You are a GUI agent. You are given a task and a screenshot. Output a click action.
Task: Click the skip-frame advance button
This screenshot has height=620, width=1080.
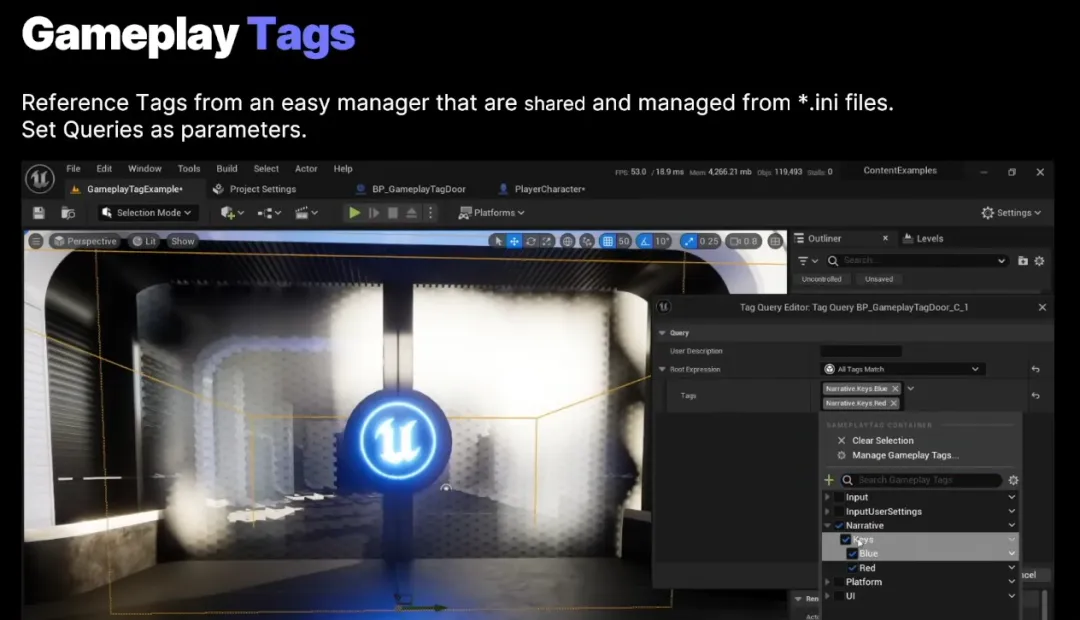pos(373,213)
